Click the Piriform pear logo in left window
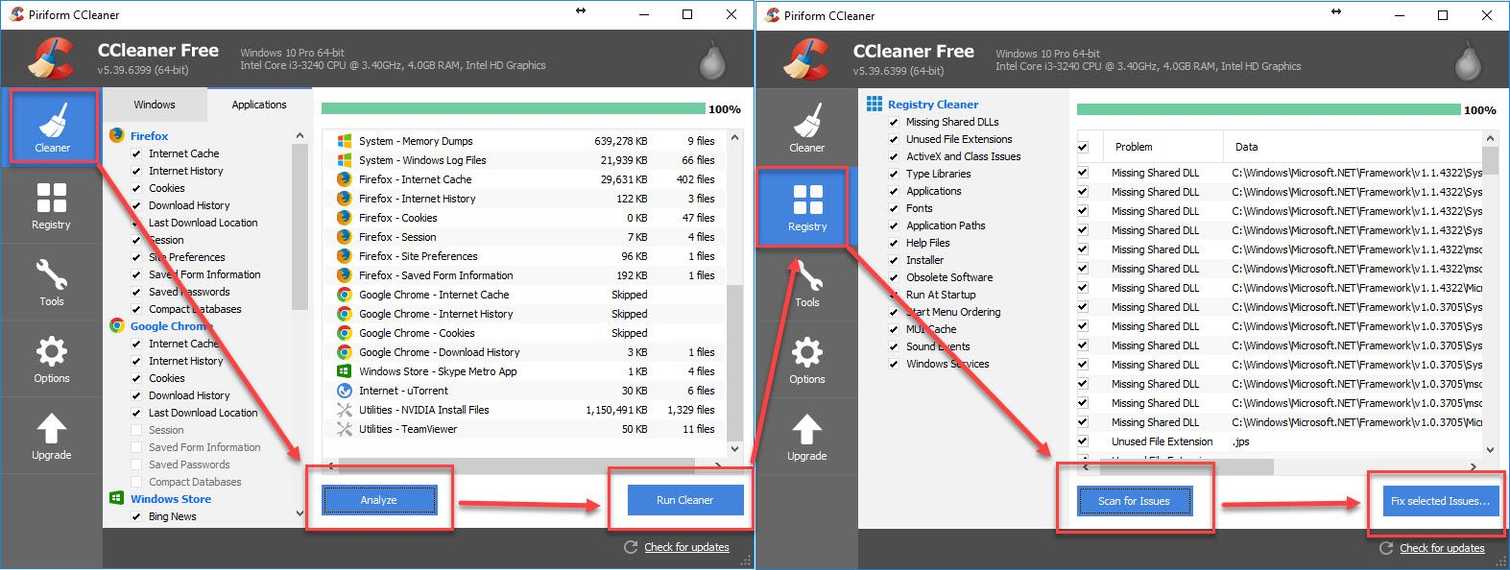Viewport: 1510px width, 570px height. [x=711, y=60]
